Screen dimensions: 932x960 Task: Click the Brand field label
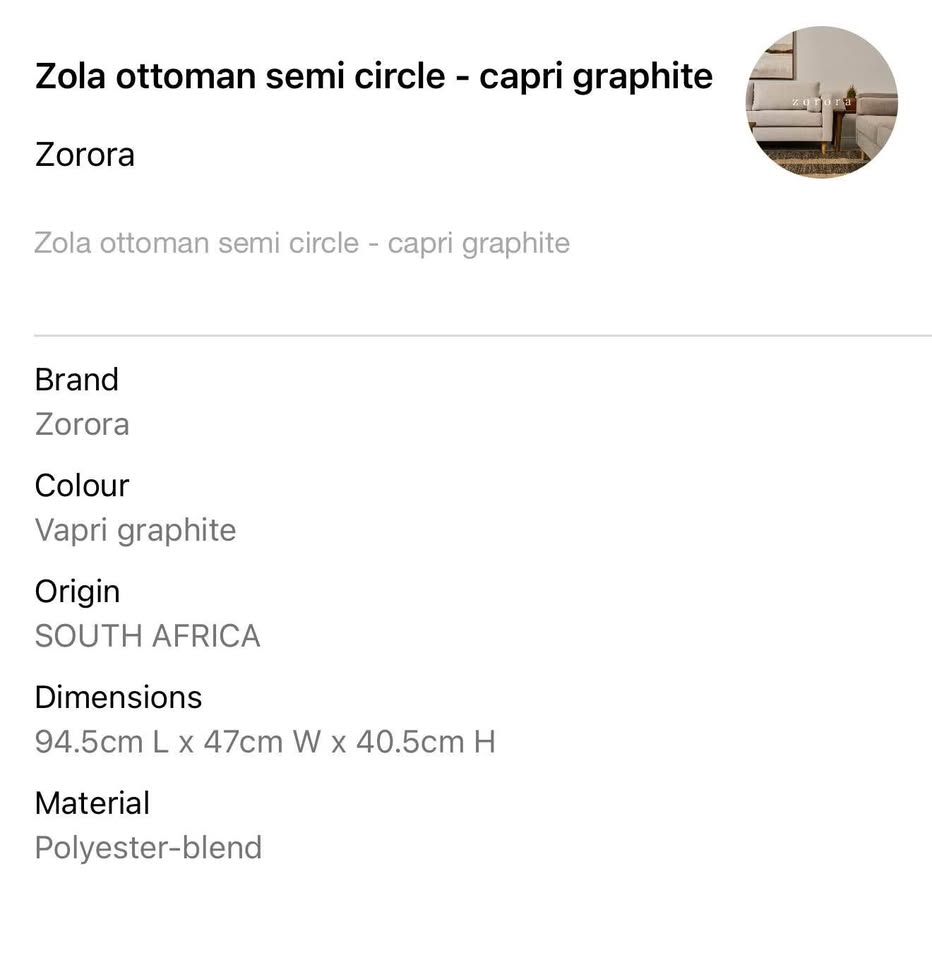77,379
